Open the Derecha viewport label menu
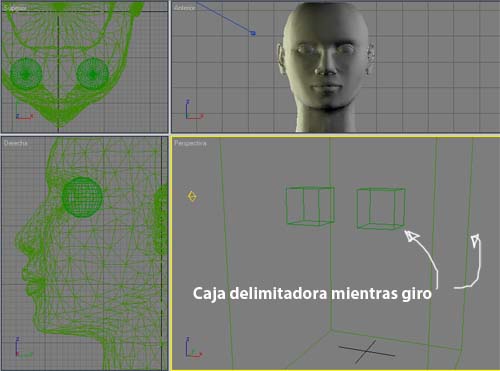Viewport: 500px width, 371px height. point(16,143)
